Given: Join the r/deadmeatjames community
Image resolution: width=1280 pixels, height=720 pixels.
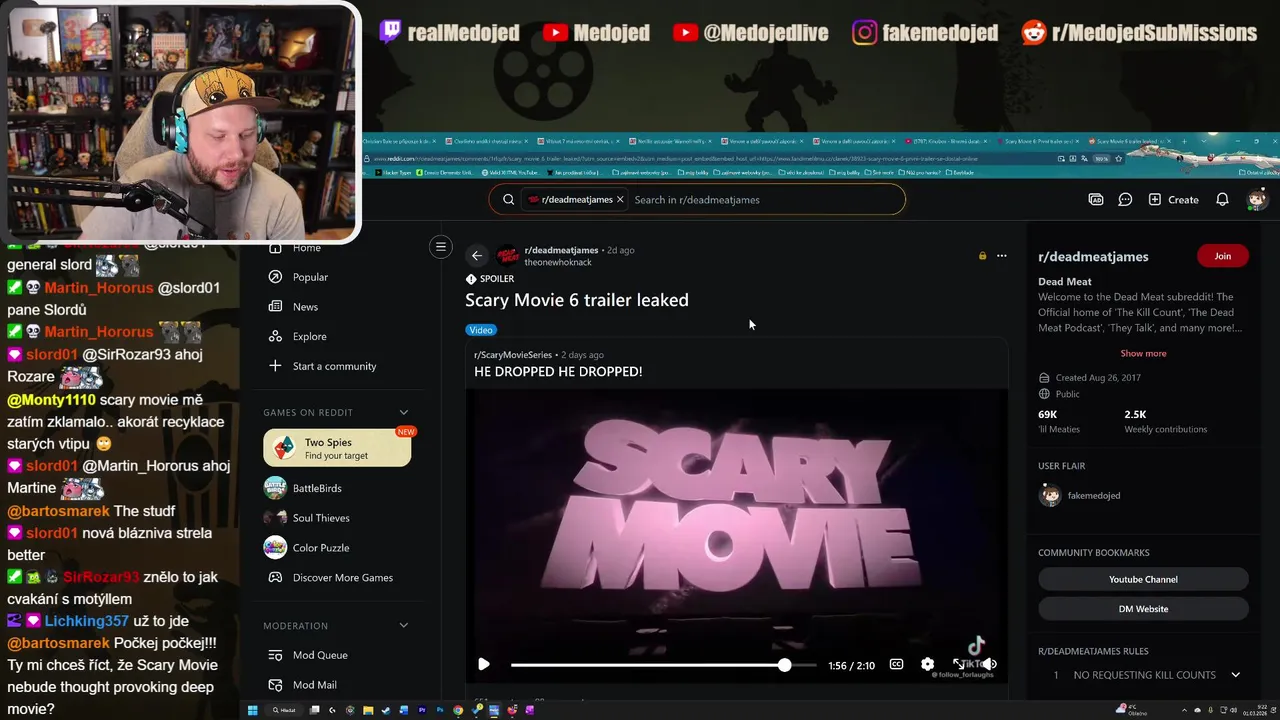Looking at the screenshot, I should [1222, 256].
